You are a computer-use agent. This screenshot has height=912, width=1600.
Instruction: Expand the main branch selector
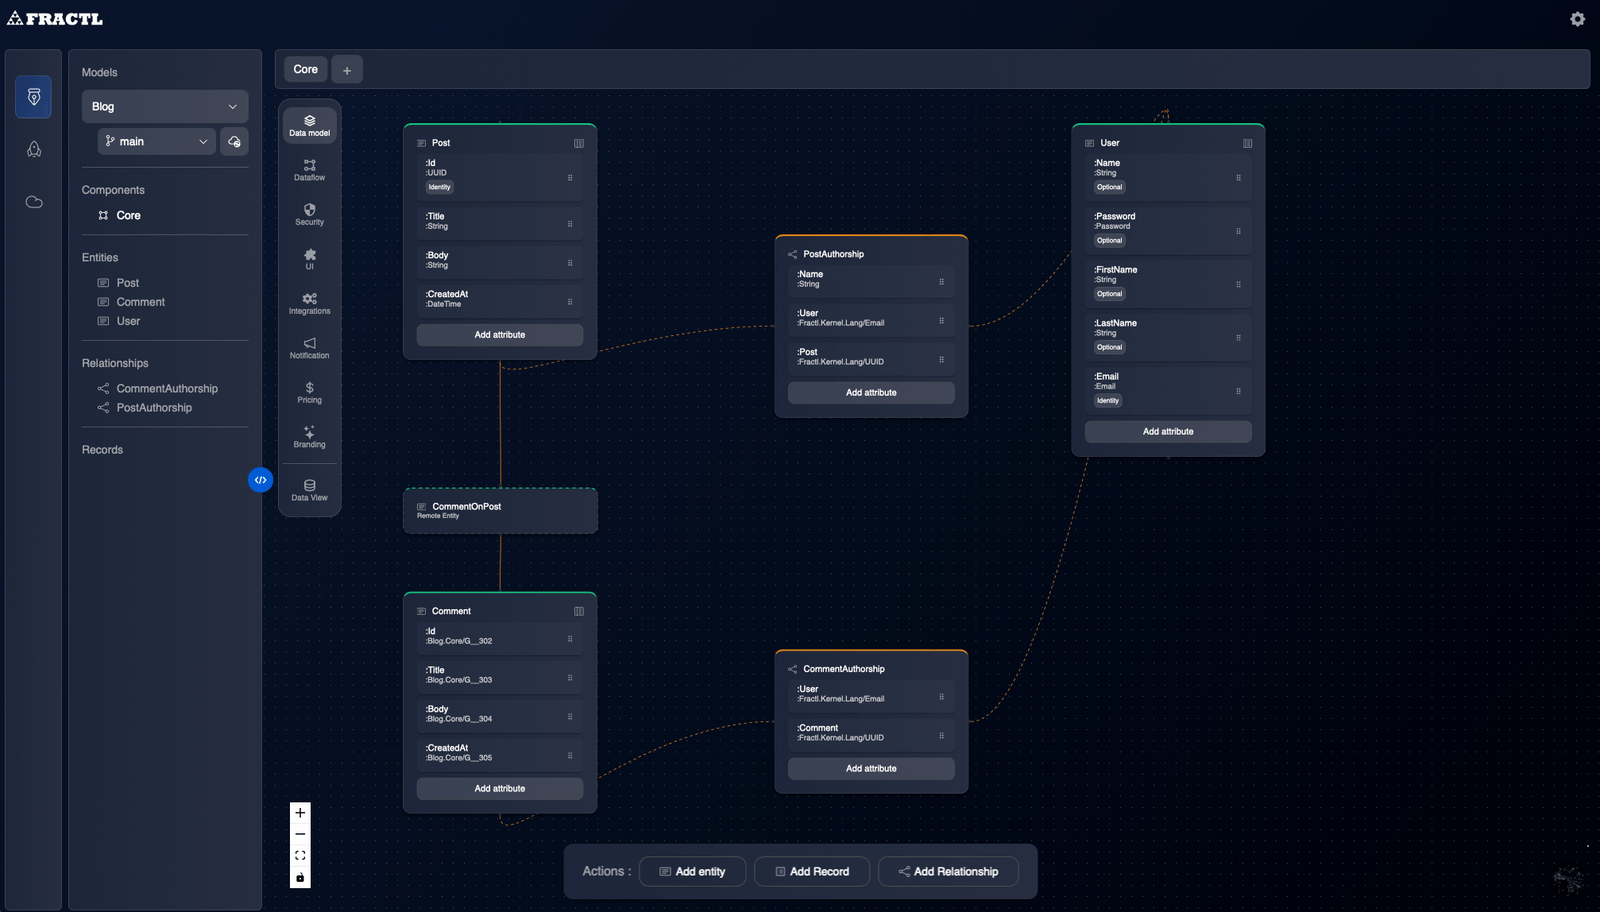(155, 141)
